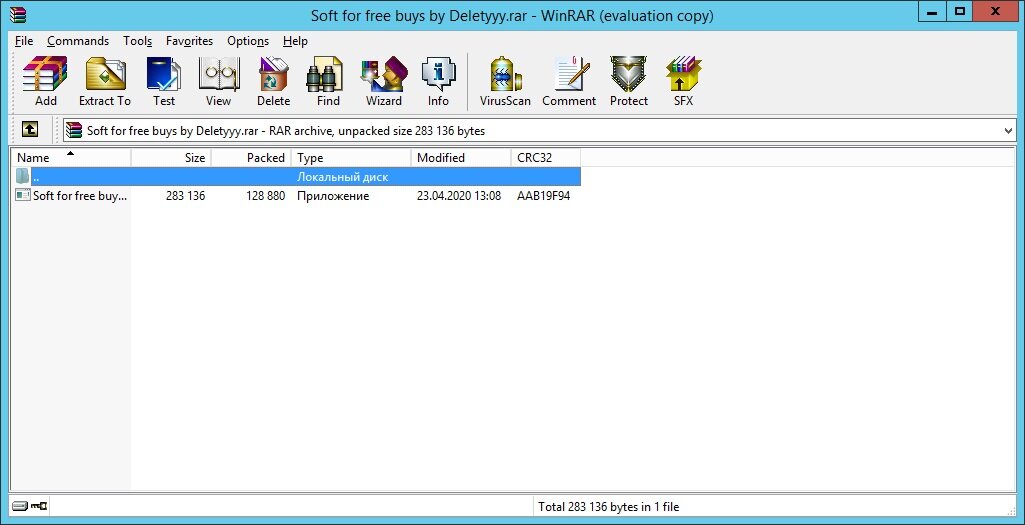This screenshot has height=525, width=1025.
Task: Click the View file icon
Action: (x=218, y=81)
